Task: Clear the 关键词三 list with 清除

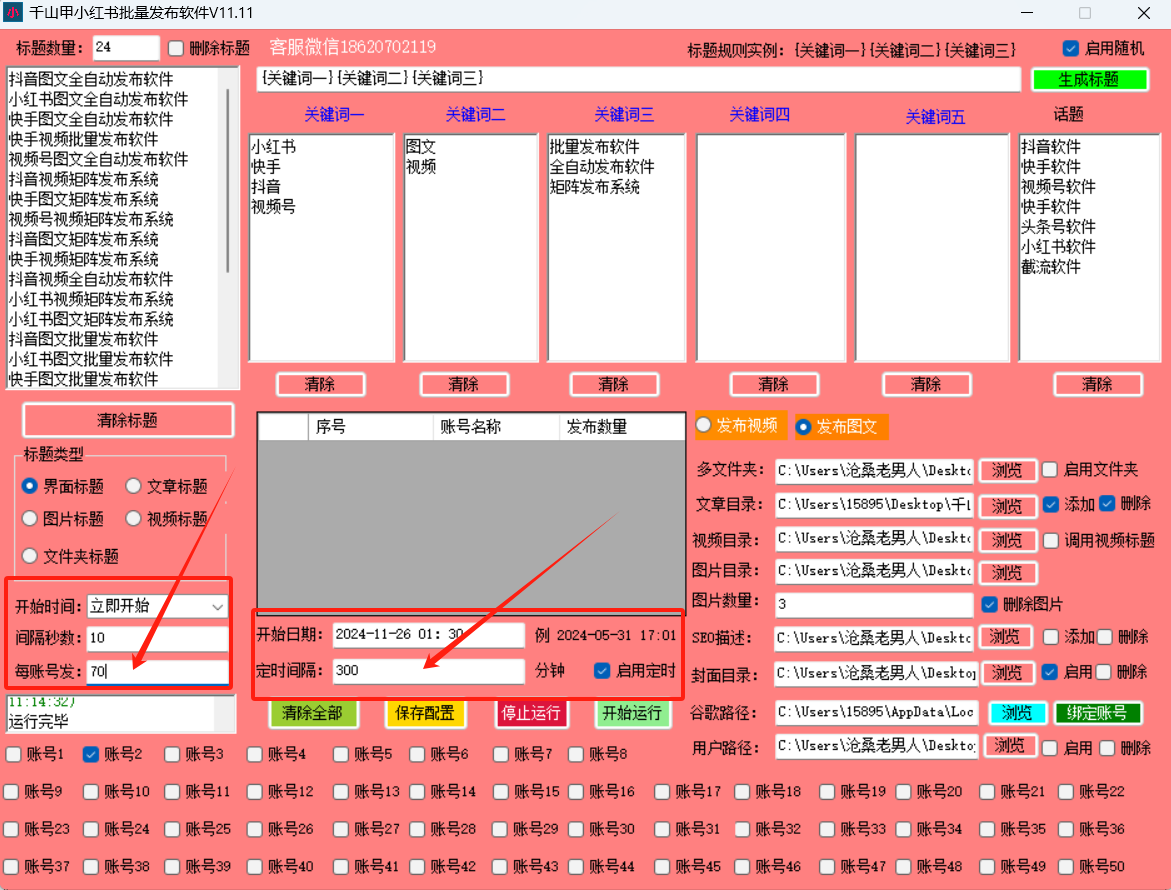Action: click(614, 385)
